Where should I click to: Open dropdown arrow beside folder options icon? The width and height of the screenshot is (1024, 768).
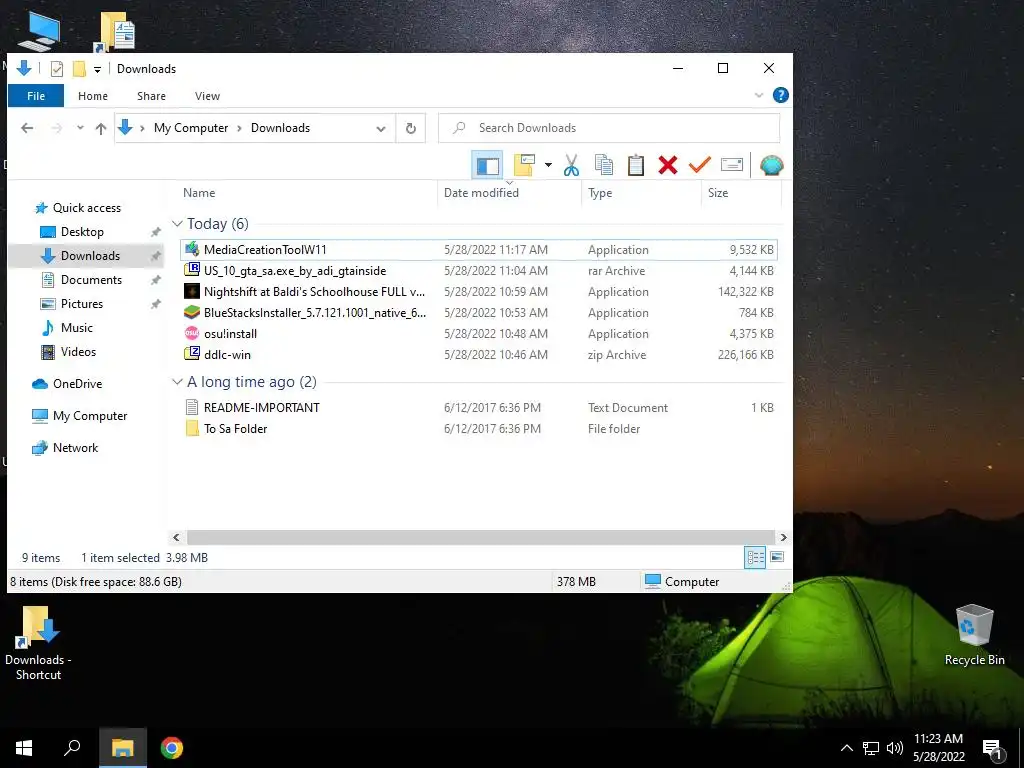pyautogui.click(x=548, y=165)
